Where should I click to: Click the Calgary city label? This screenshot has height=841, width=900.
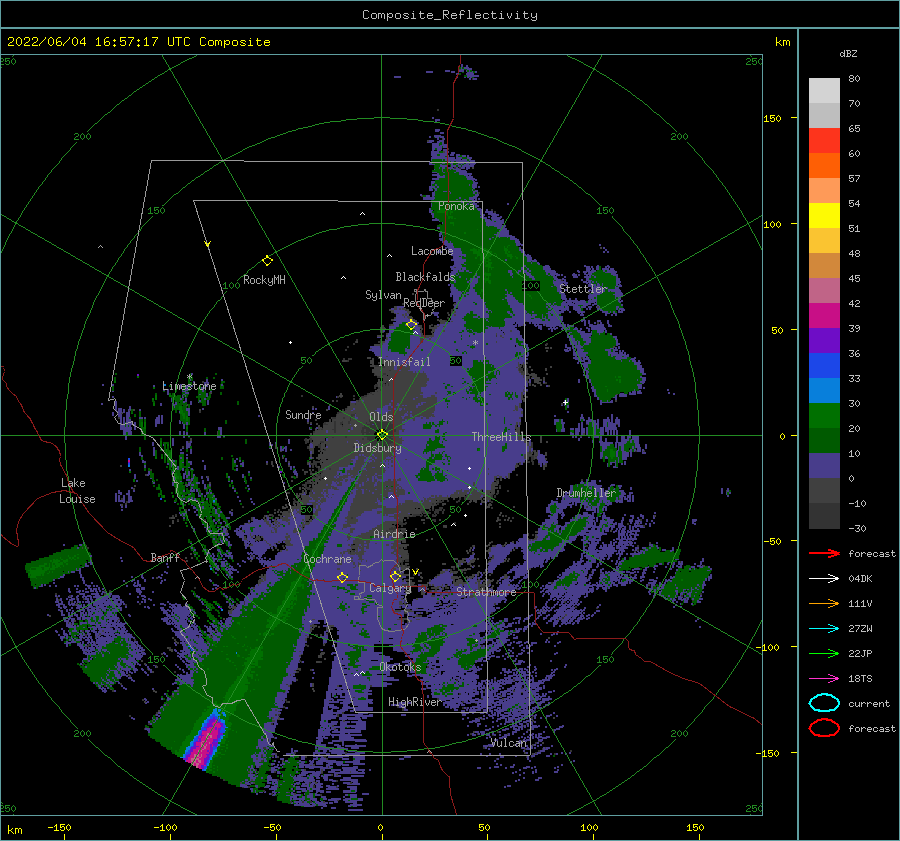coord(390,588)
